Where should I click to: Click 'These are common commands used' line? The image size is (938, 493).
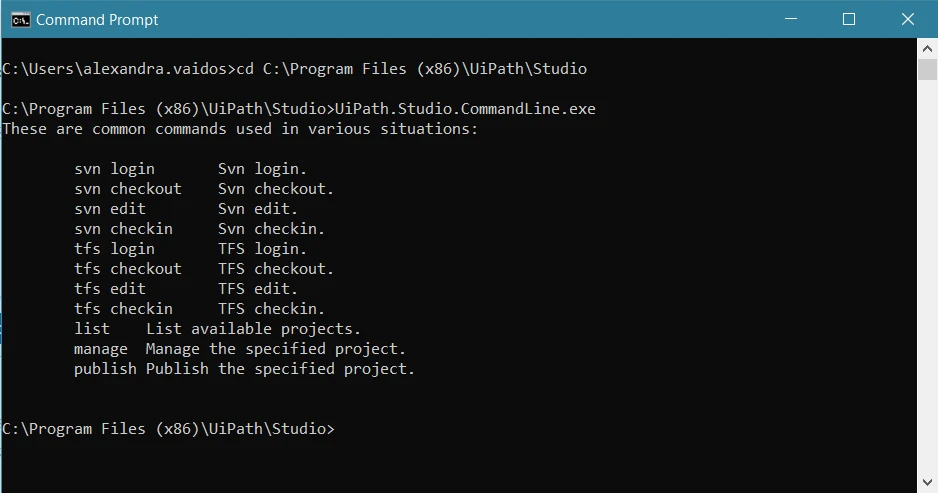point(240,129)
